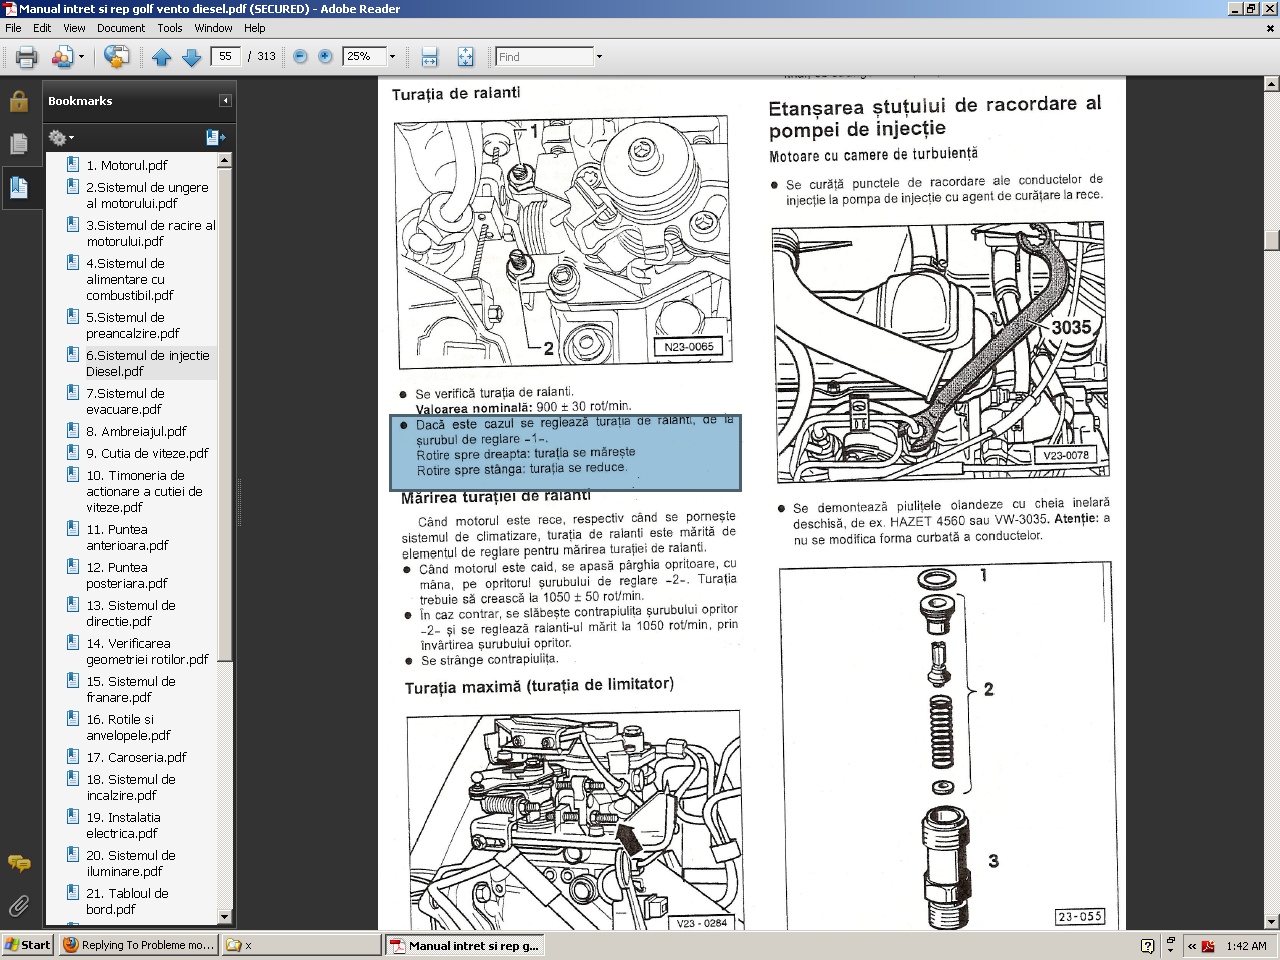The height and width of the screenshot is (960, 1280).
Task: Collapse the Bookmarks panel with arrow button
Action: [x=225, y=101]
